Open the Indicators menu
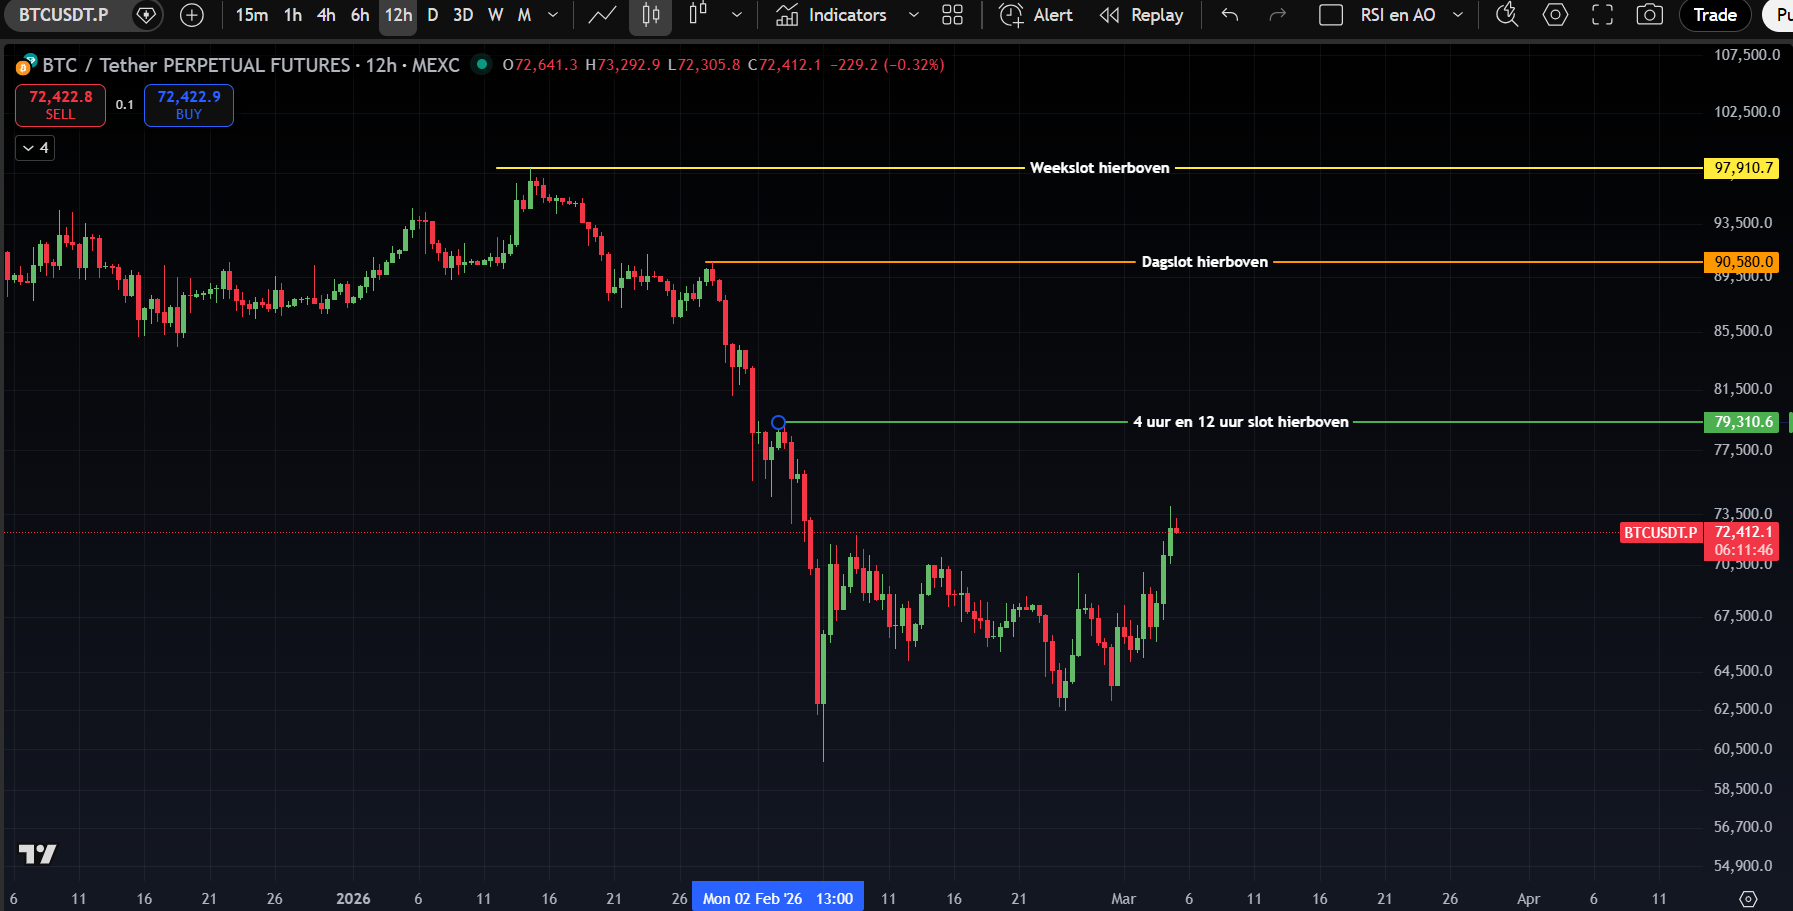 [x=832, y=15]
